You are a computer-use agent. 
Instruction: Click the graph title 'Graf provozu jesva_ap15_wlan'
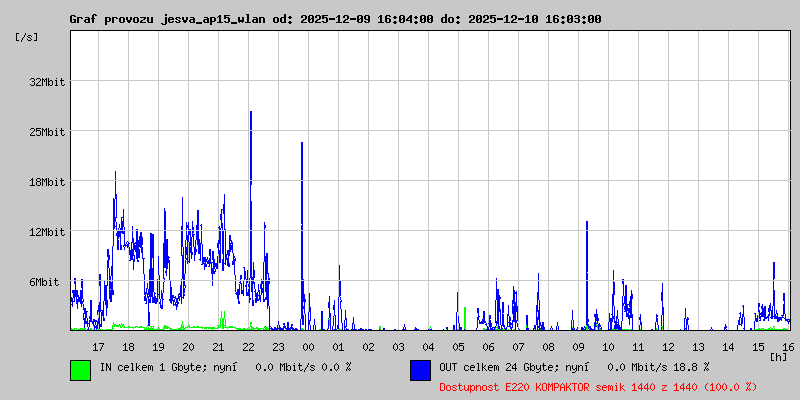click(x=167, y=19)
